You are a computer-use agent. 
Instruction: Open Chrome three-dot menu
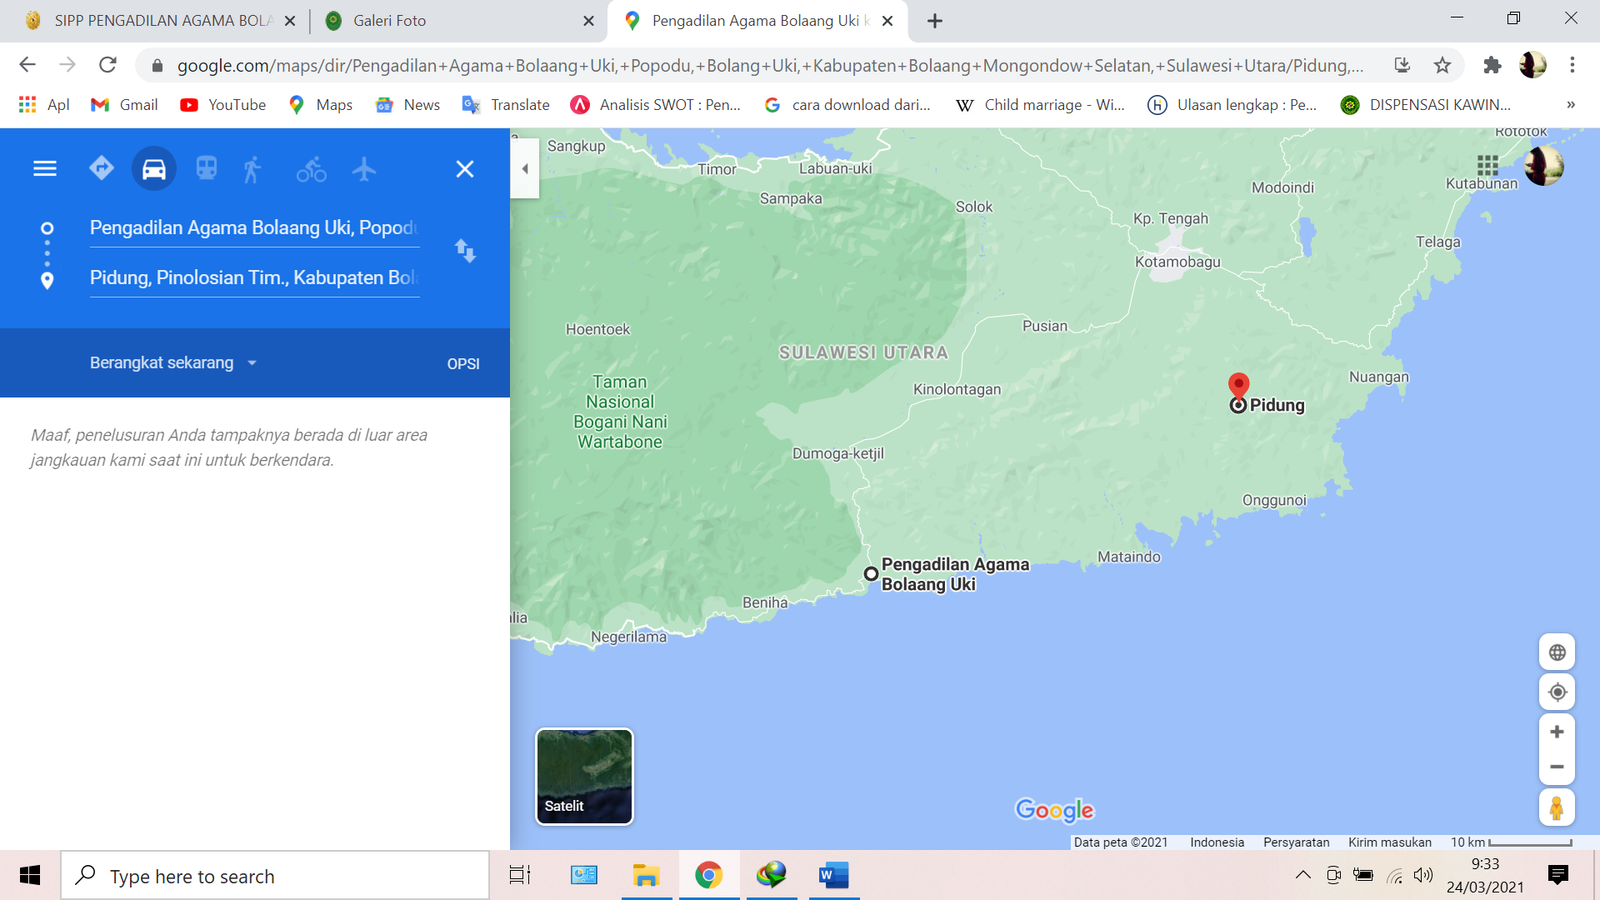(1572, 65)
